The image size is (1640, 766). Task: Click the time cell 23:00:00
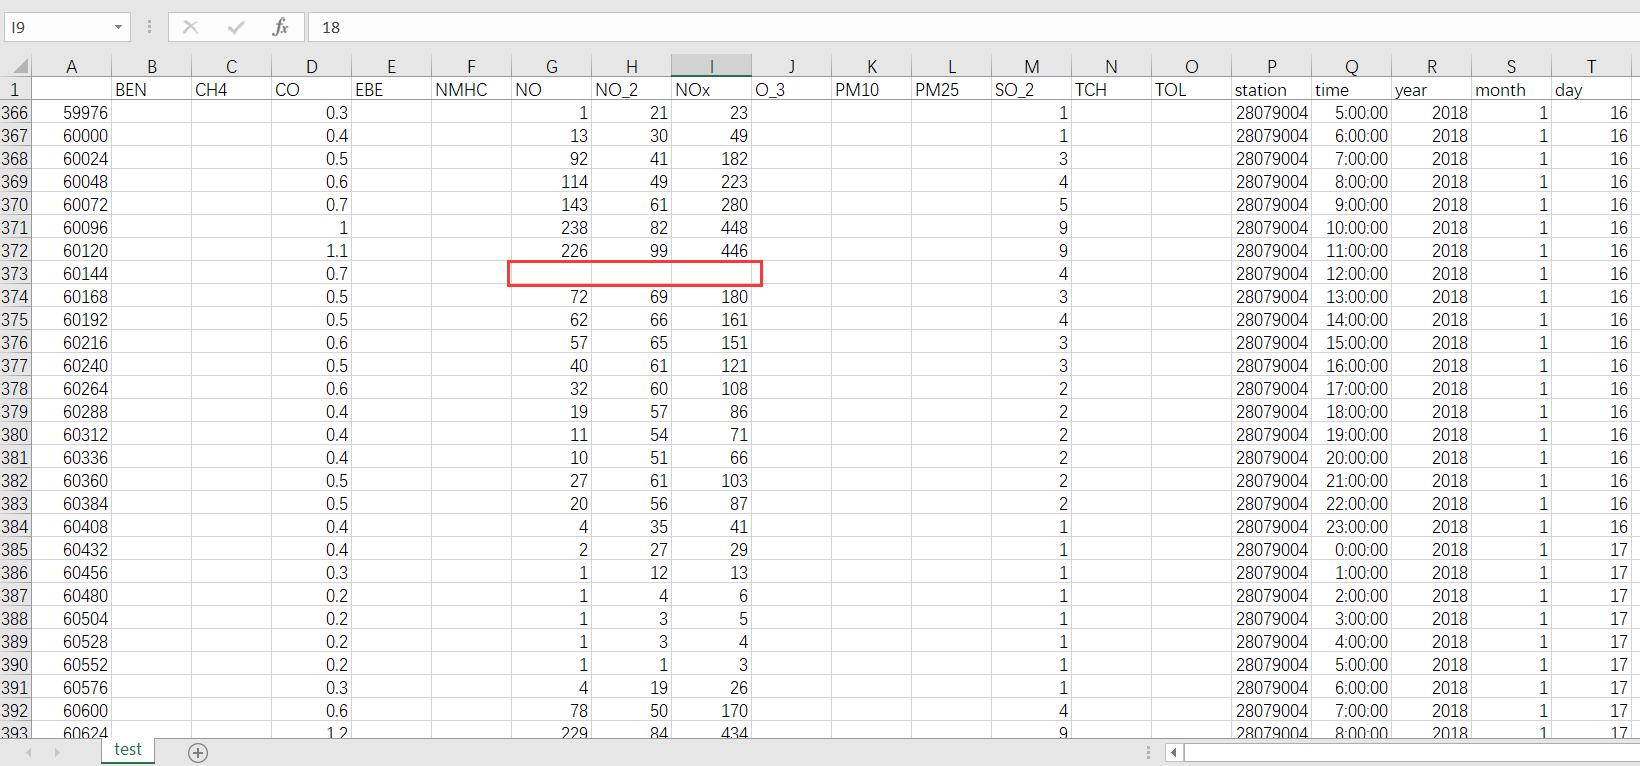[1351, 527]
